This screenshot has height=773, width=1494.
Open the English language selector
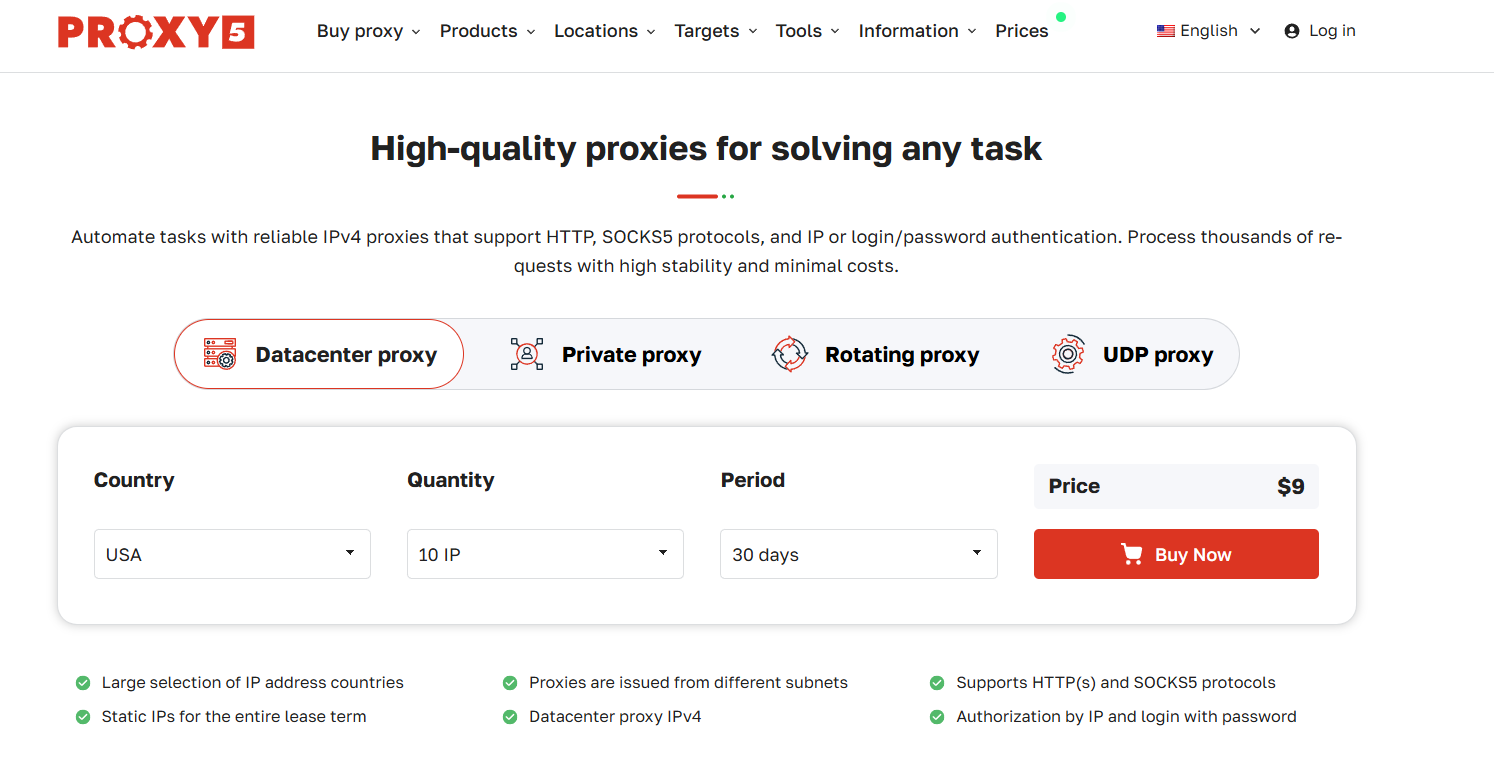click(x=1209, y=31)
